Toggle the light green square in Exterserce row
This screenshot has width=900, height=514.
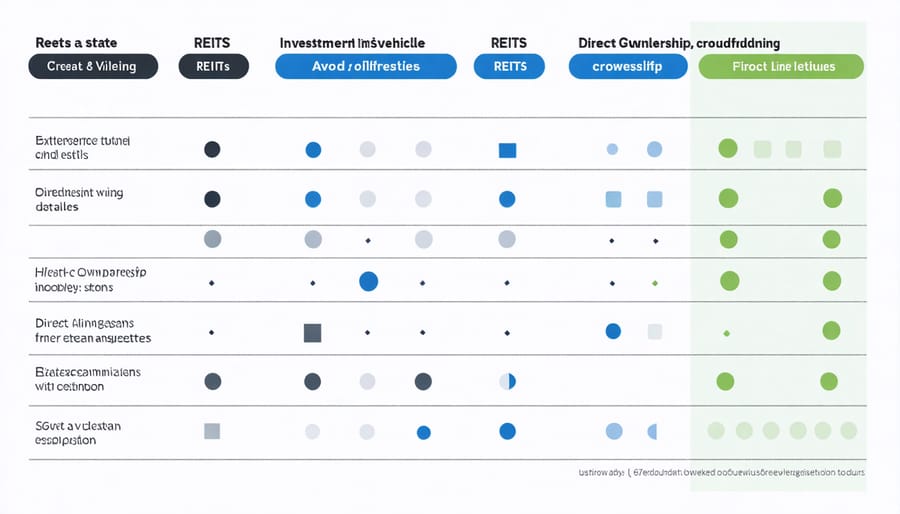(x=763, y=149)
